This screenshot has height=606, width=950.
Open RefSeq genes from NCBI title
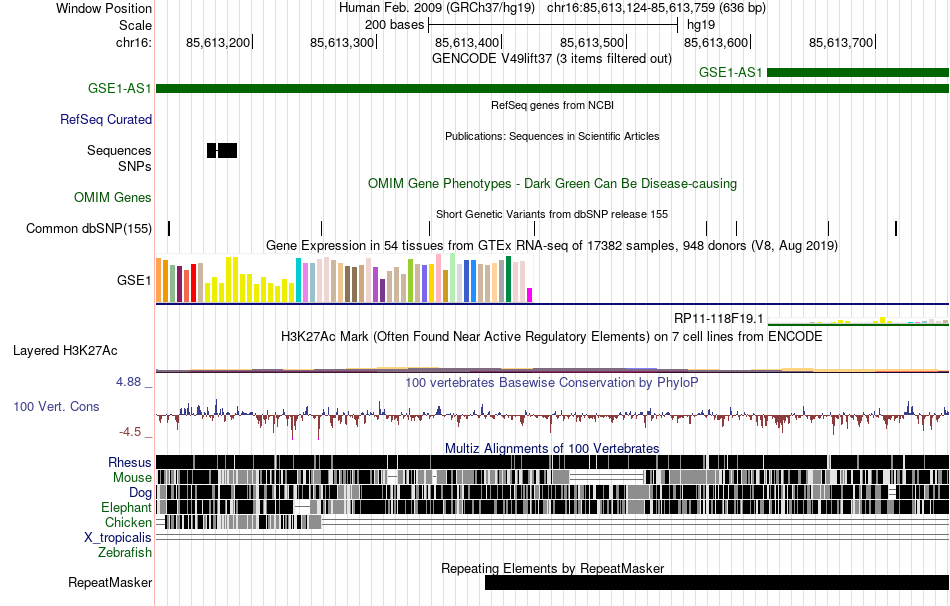click(552, 105)
